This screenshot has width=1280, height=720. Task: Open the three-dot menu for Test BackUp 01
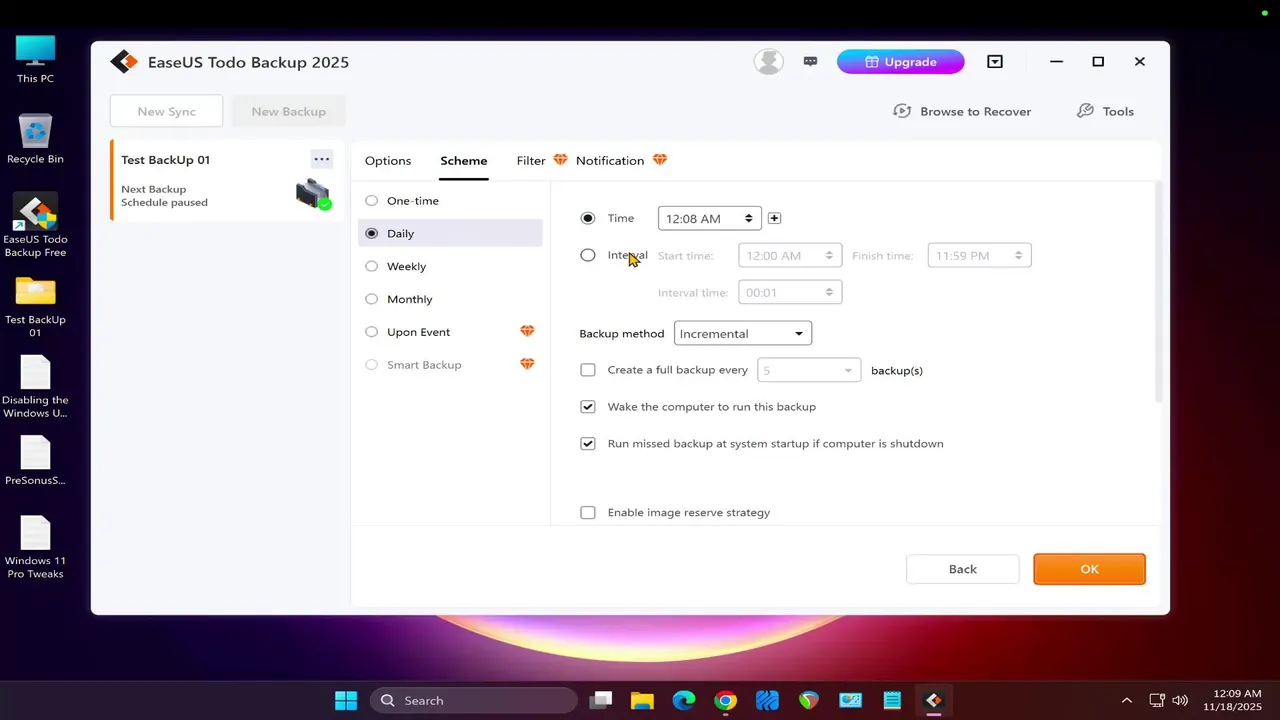321,159
